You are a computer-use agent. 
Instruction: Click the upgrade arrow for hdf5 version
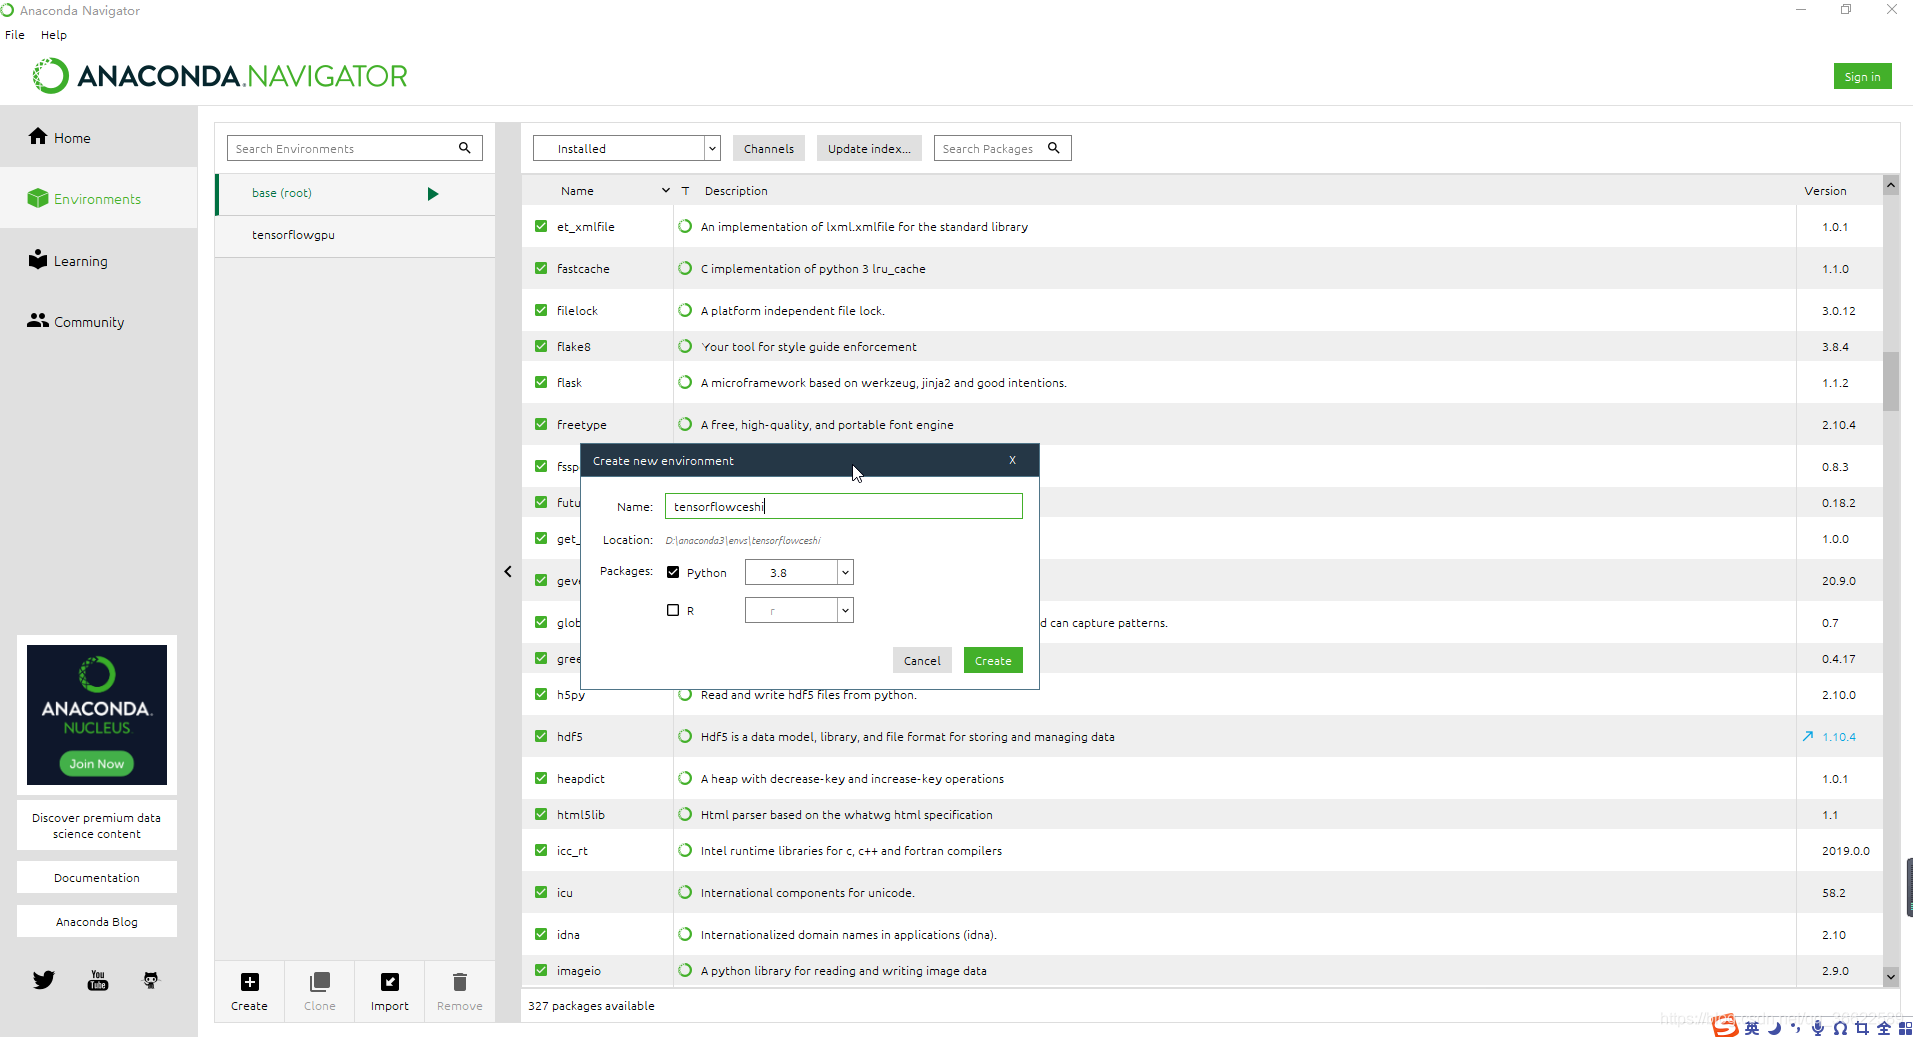[x=1808, y=737]
